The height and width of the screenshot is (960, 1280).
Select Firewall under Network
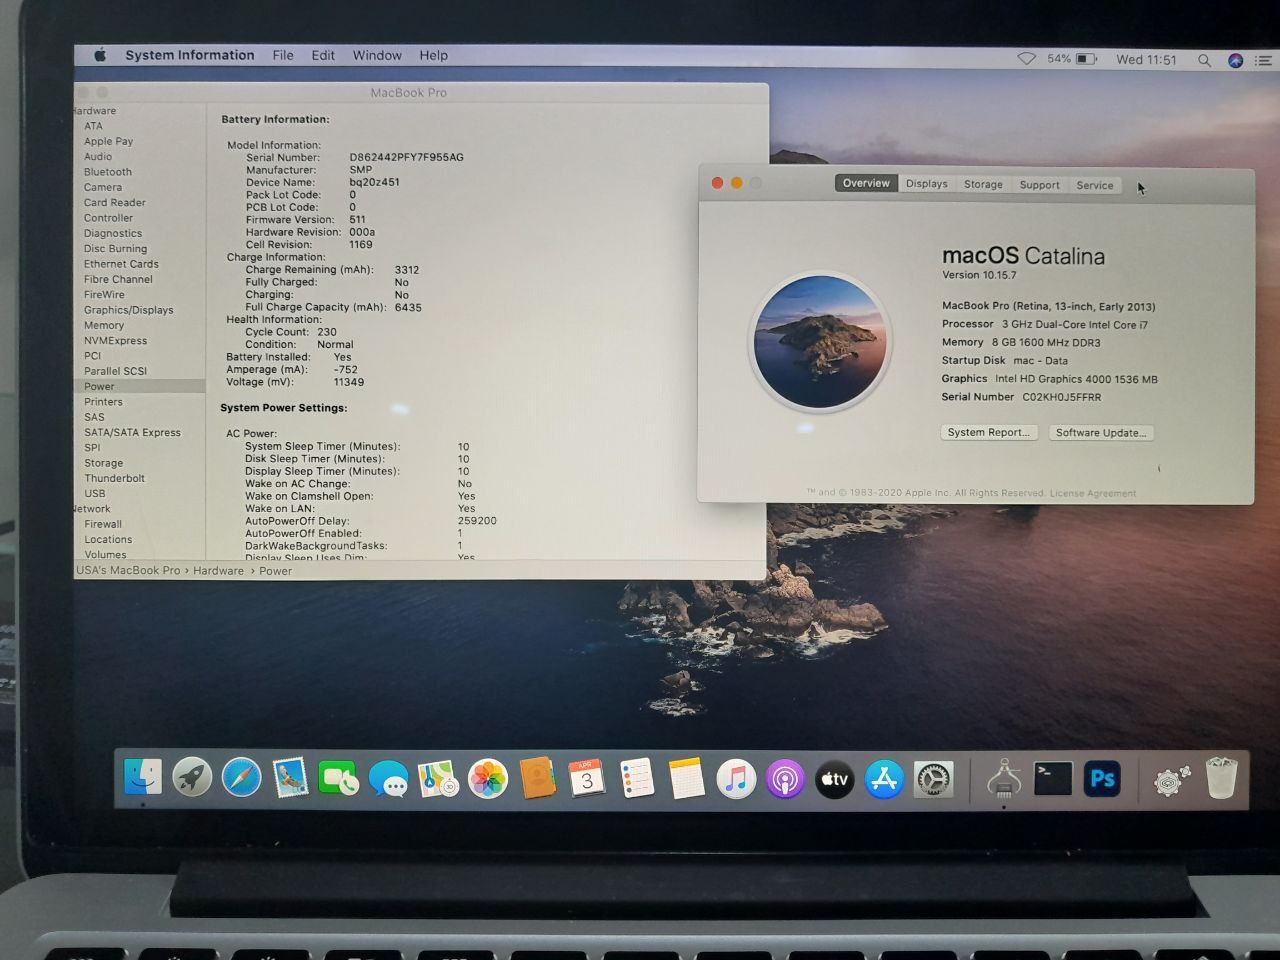(x=103, y=524)
